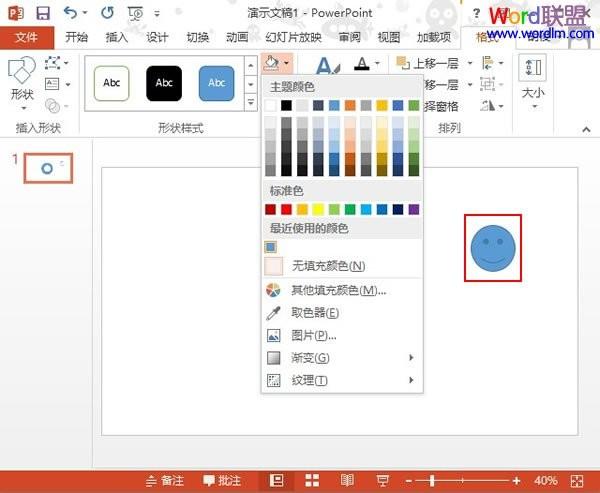
Task: Switch to the Insert (插入) tab
Action: click(117, 37)
